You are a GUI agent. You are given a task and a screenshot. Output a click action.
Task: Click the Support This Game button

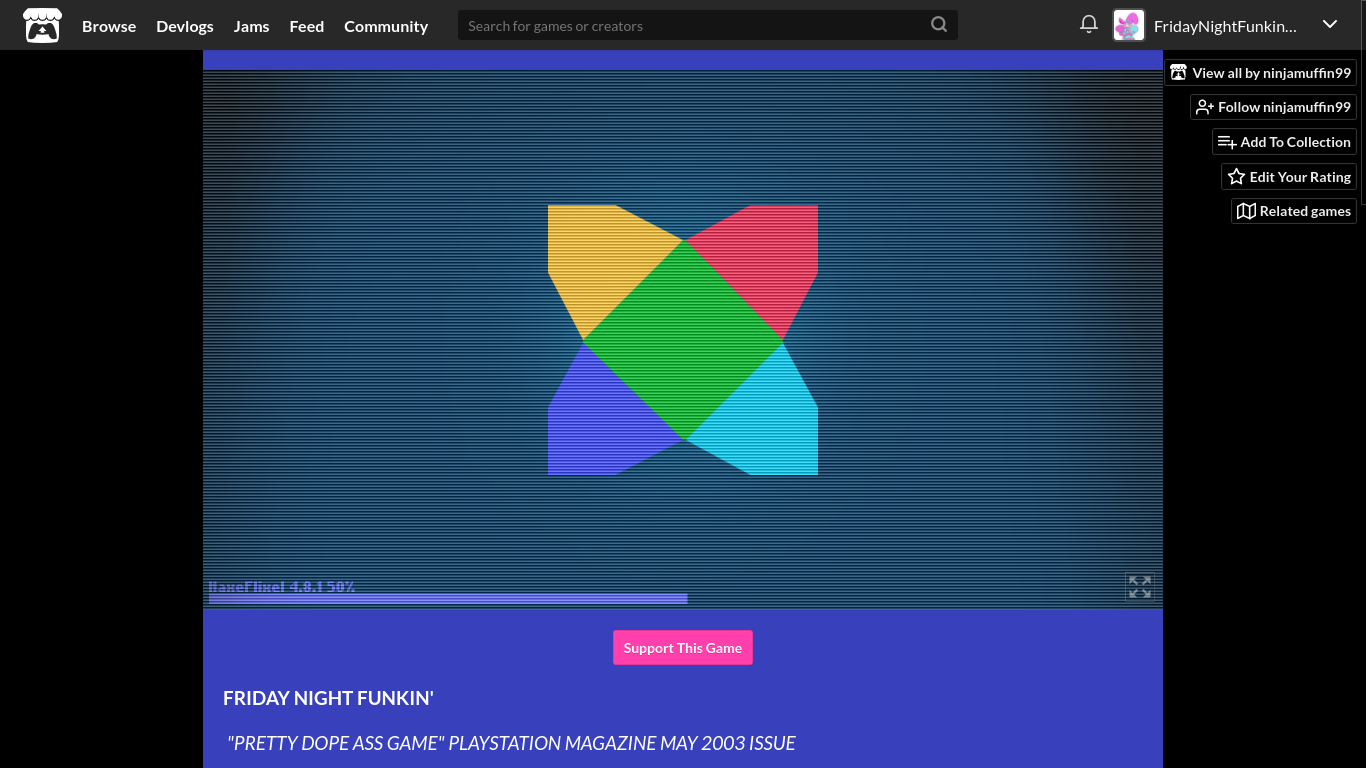(683, 648)
